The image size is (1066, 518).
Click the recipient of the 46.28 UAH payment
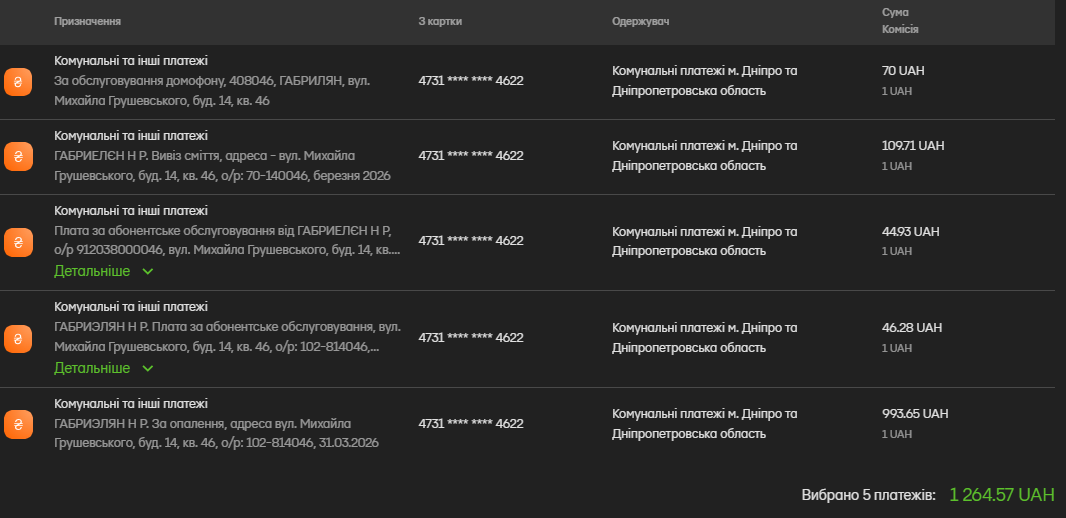click(x=704, y=337)
